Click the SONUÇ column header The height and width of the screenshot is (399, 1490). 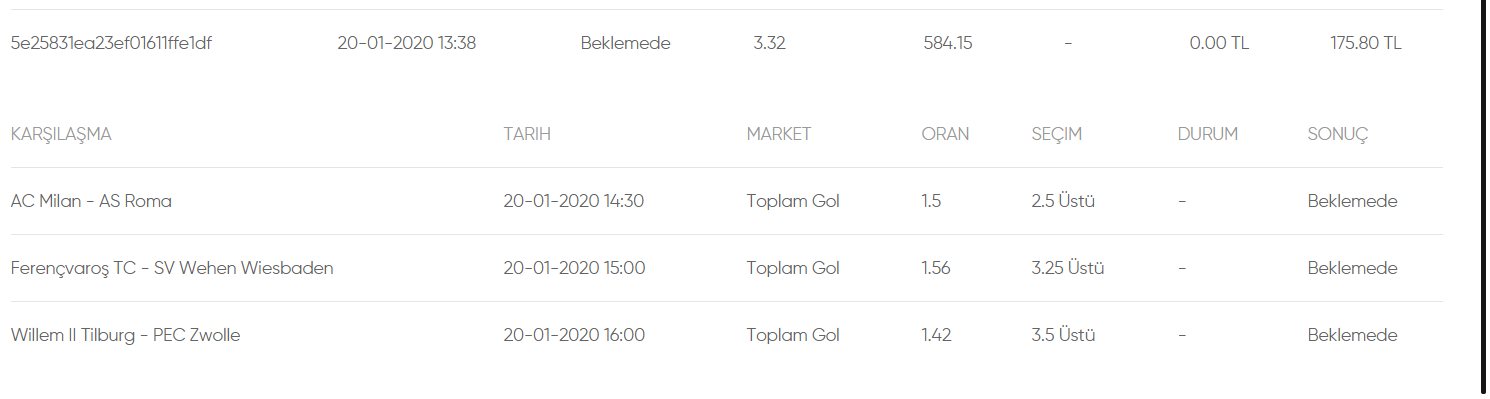[1338, 134]
